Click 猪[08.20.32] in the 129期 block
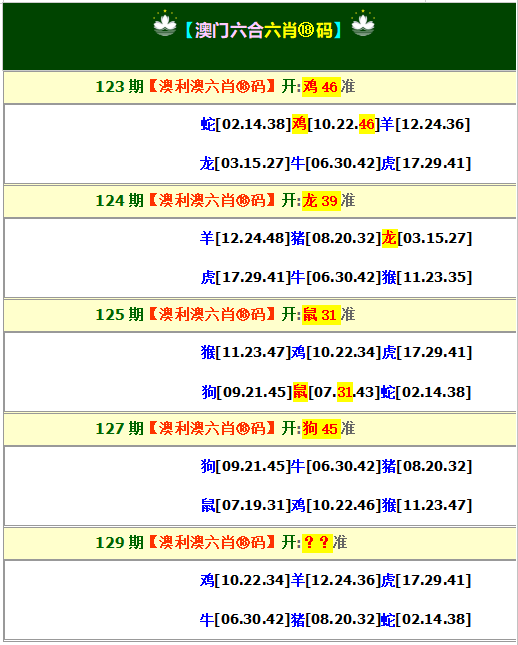This screenshot has width=518, height=645. coord(336,619)
